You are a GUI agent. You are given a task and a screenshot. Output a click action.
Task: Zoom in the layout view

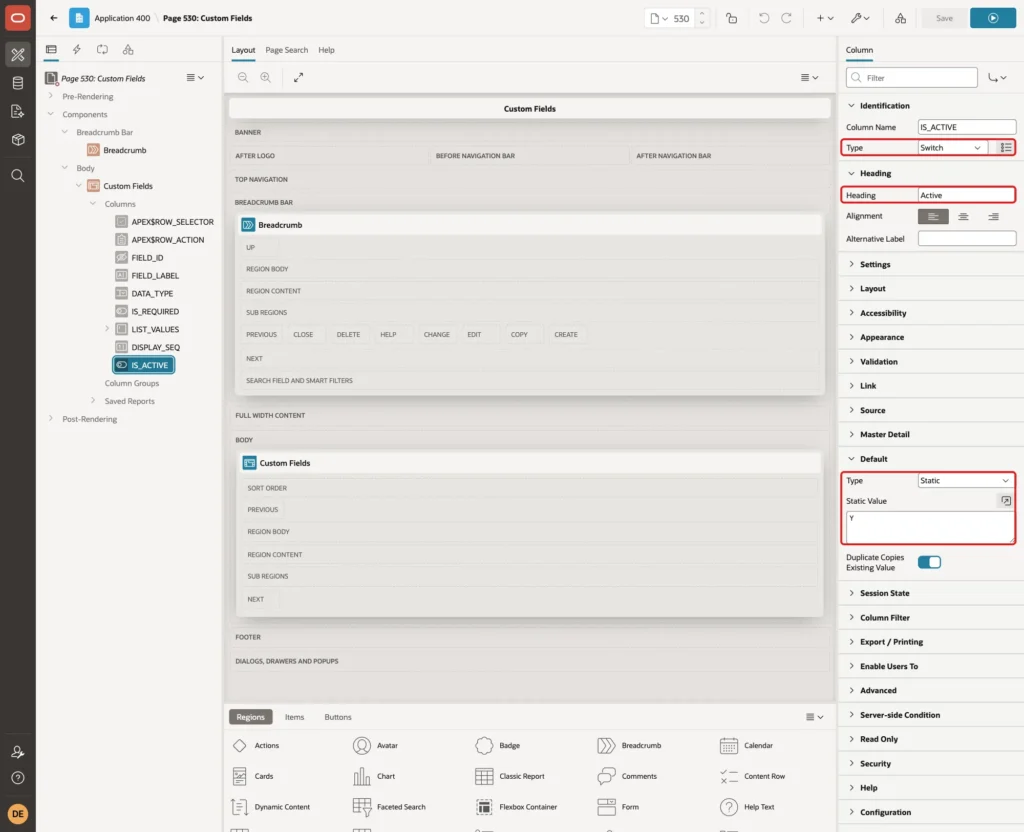click(x=266, y=77)
